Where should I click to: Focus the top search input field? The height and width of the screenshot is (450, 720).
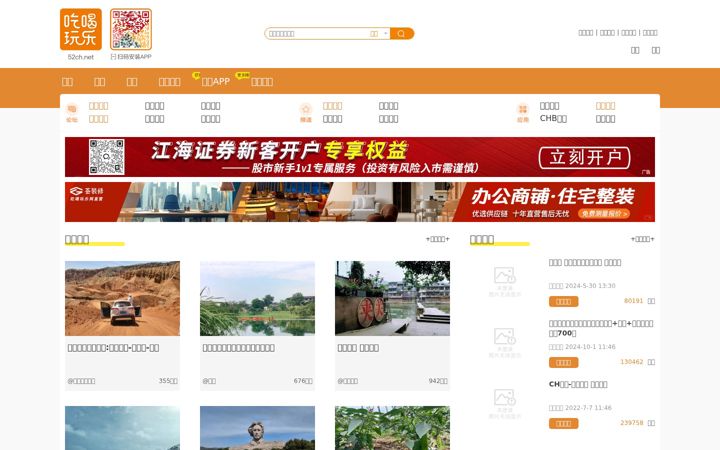pos(317,34)
